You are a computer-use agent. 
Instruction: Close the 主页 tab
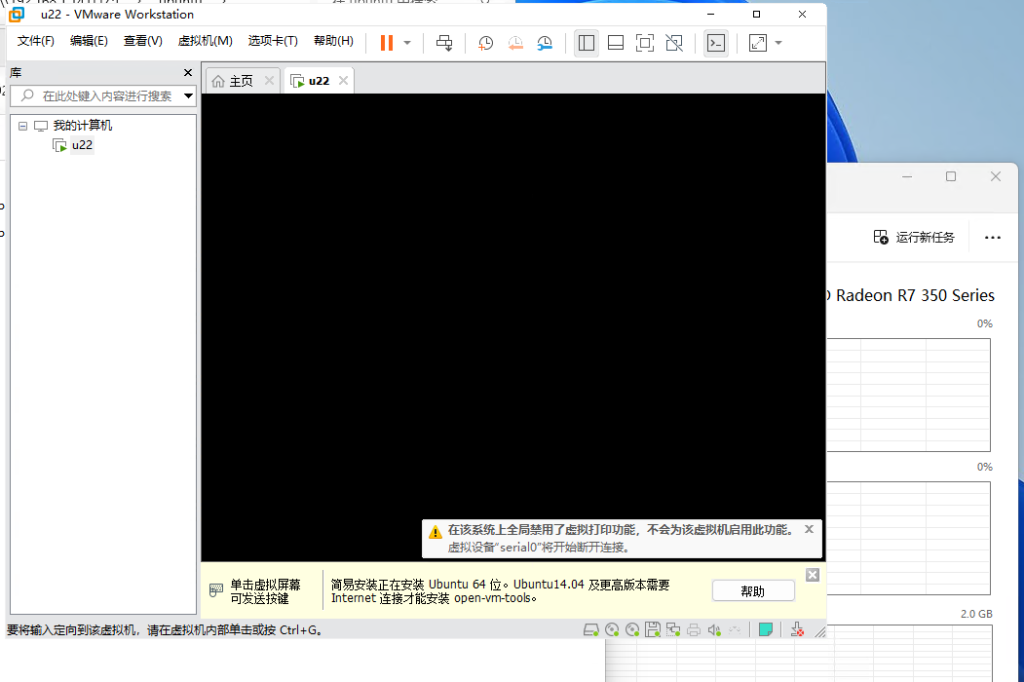pyautogui.click(x=269, y=80)
